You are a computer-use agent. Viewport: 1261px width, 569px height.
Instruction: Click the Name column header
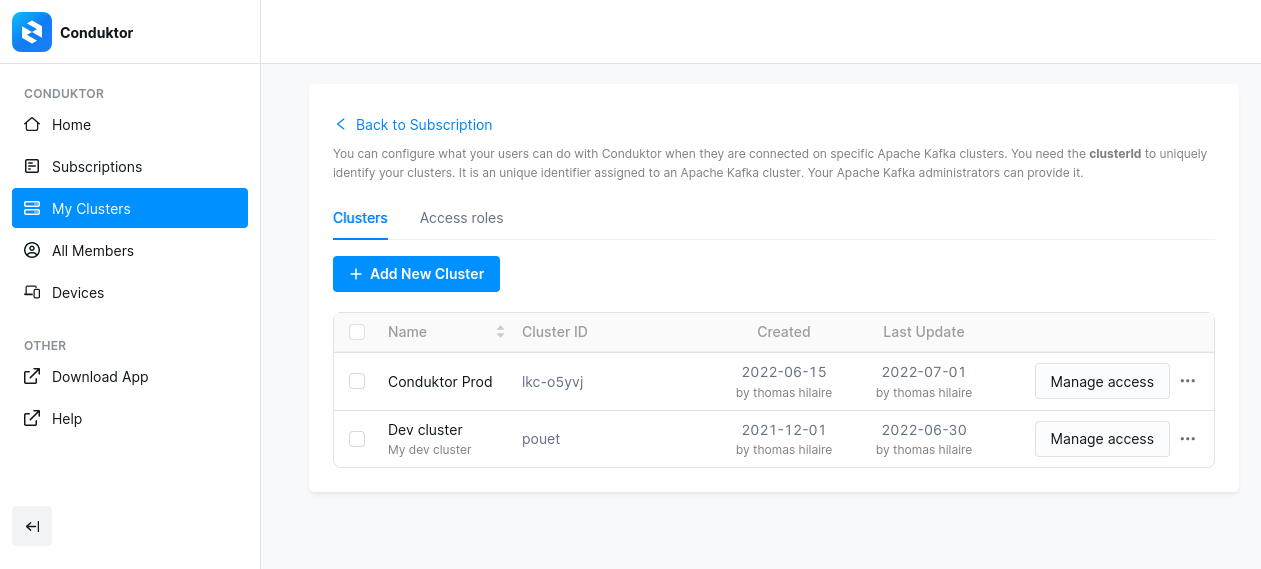(x=407, y=332)
